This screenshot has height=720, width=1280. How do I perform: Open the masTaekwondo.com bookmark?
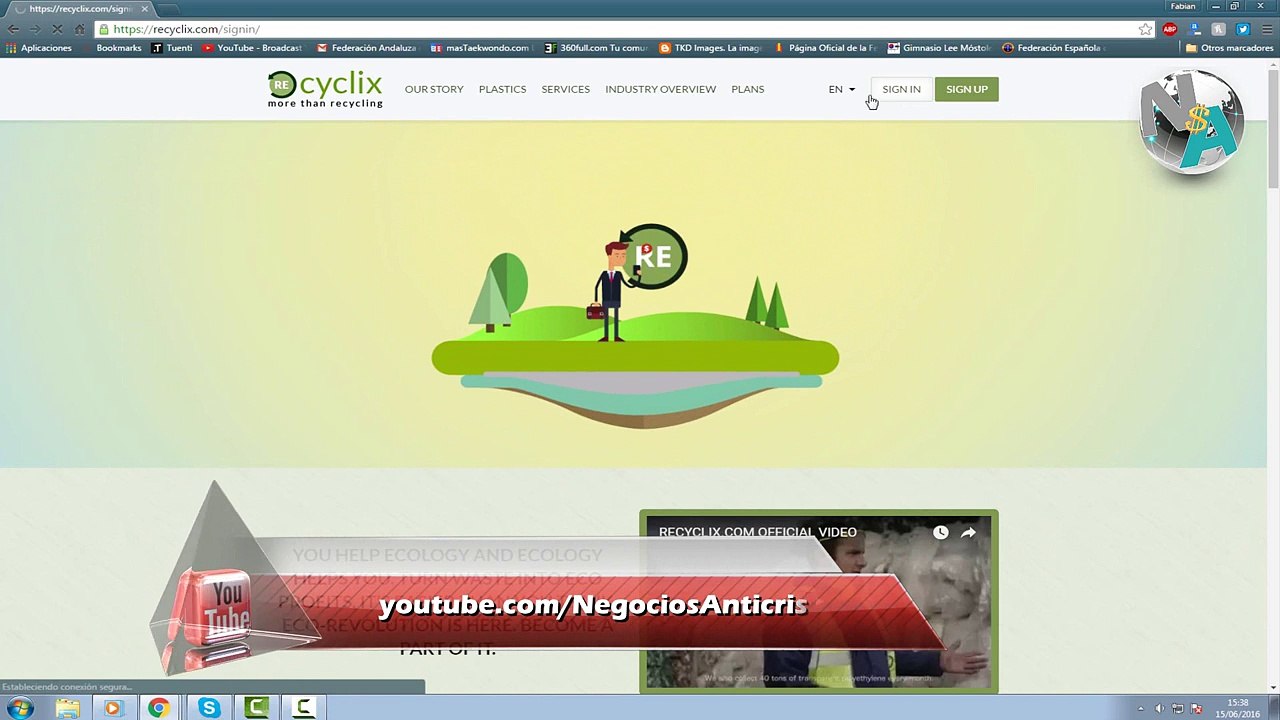tap(480, 47)
